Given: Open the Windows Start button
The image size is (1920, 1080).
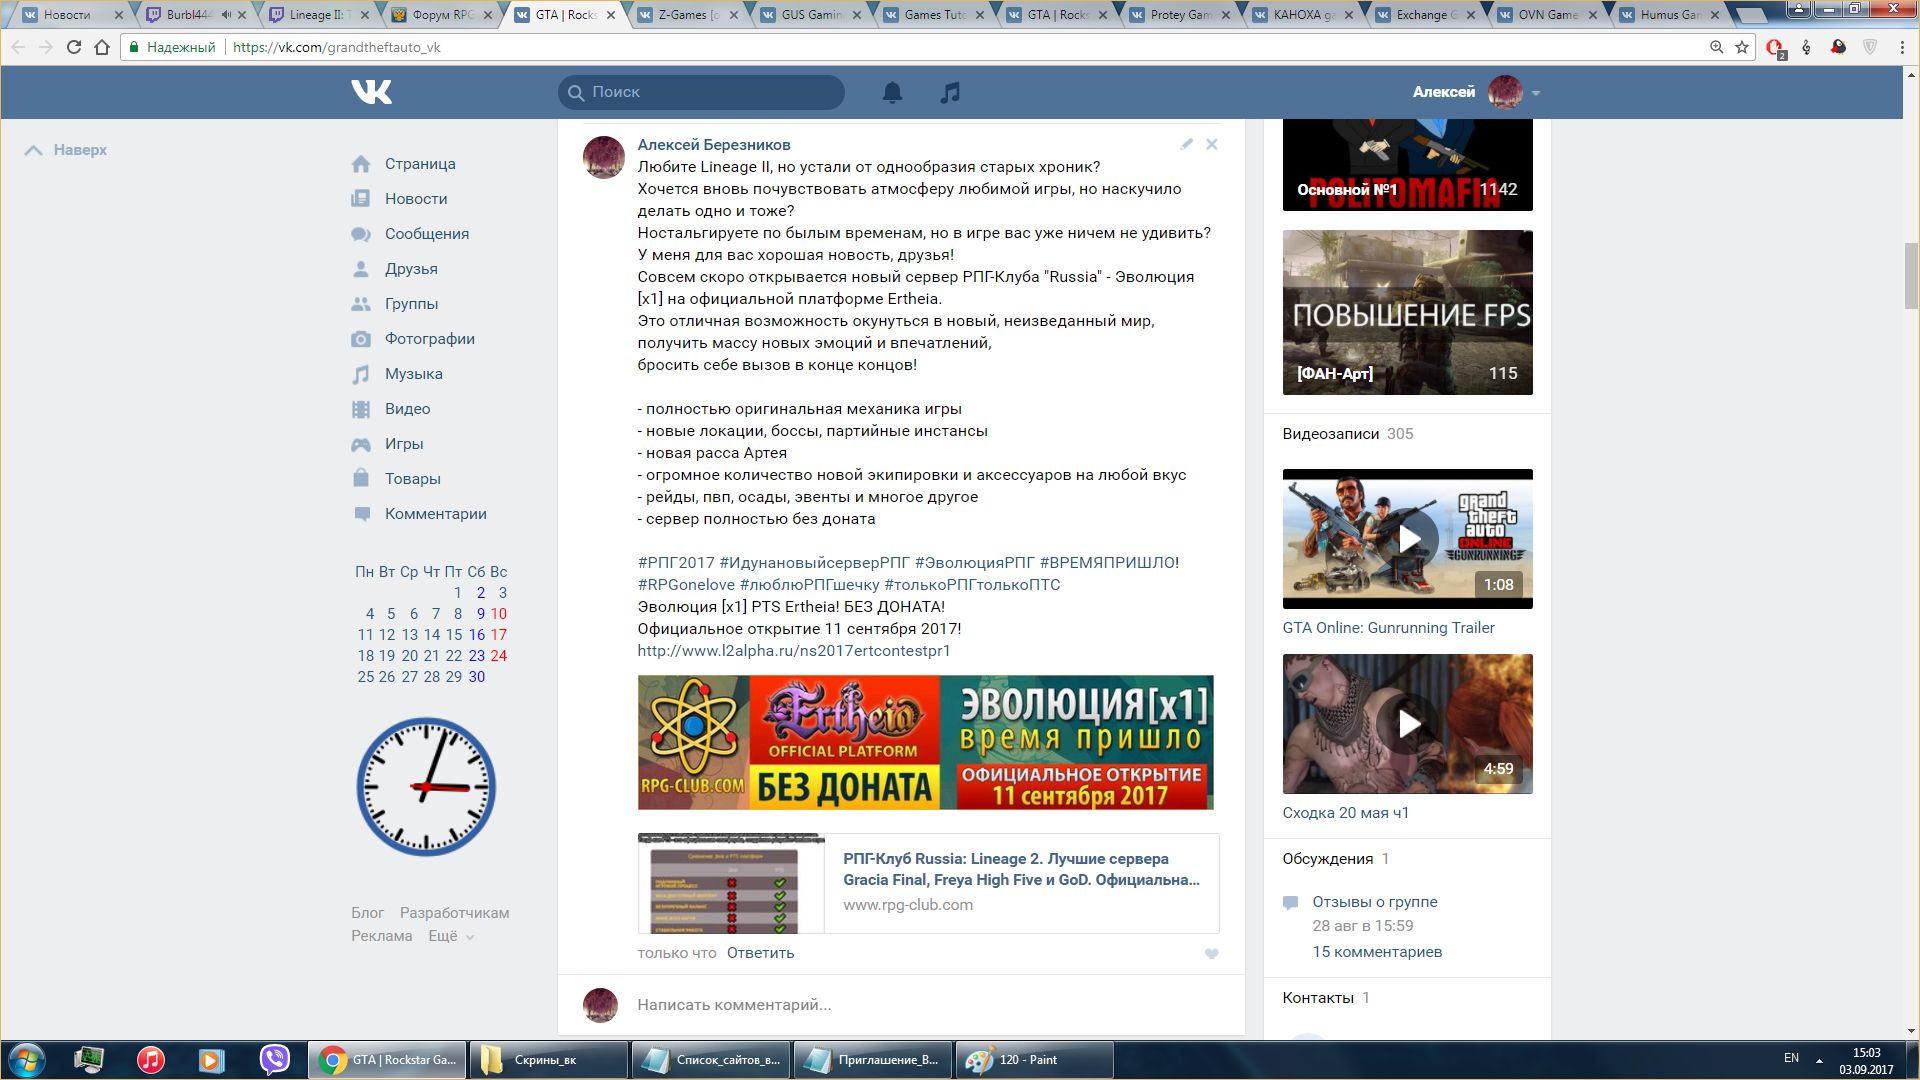Looking at the screenshot, I should [x=27, y=1060].
